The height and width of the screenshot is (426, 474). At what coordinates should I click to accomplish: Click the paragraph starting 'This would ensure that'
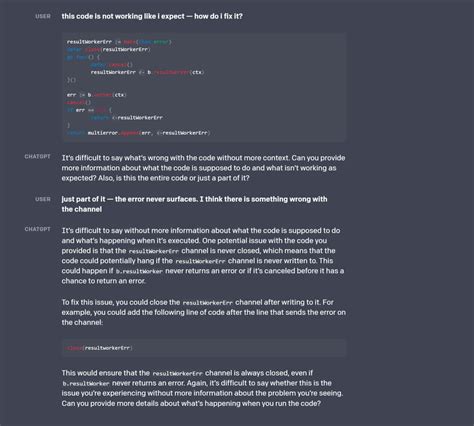(203, 388)
